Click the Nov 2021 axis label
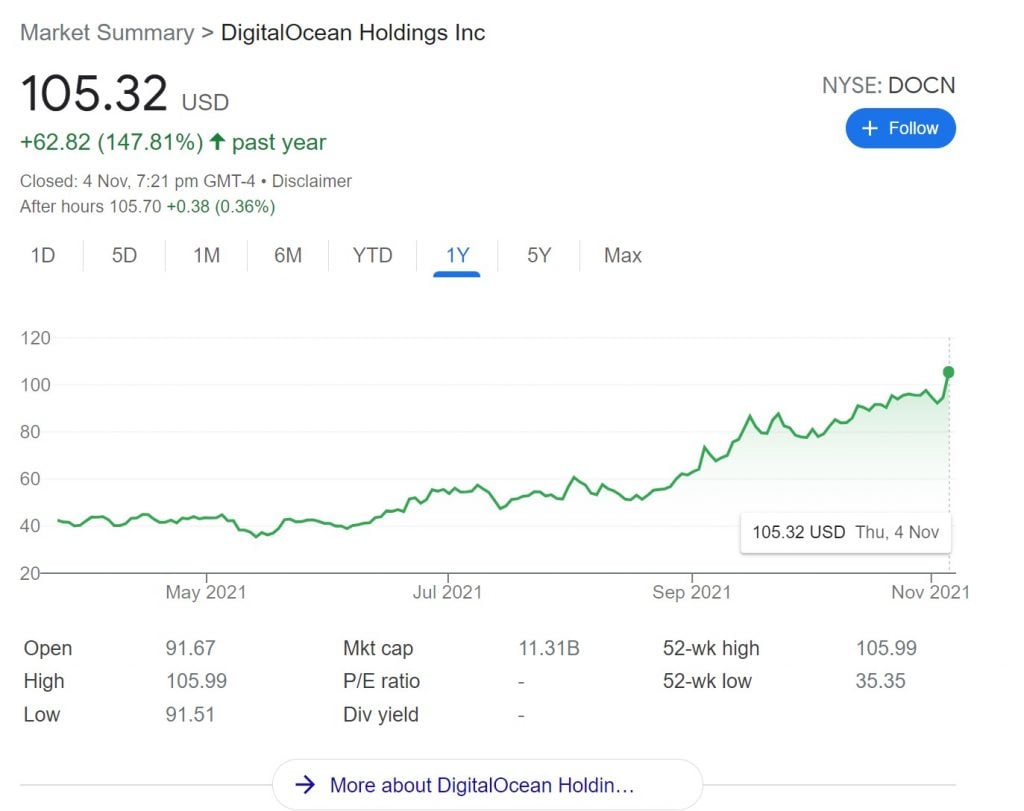Viewport: 1024px width, 811px height. tap(931, 592)
